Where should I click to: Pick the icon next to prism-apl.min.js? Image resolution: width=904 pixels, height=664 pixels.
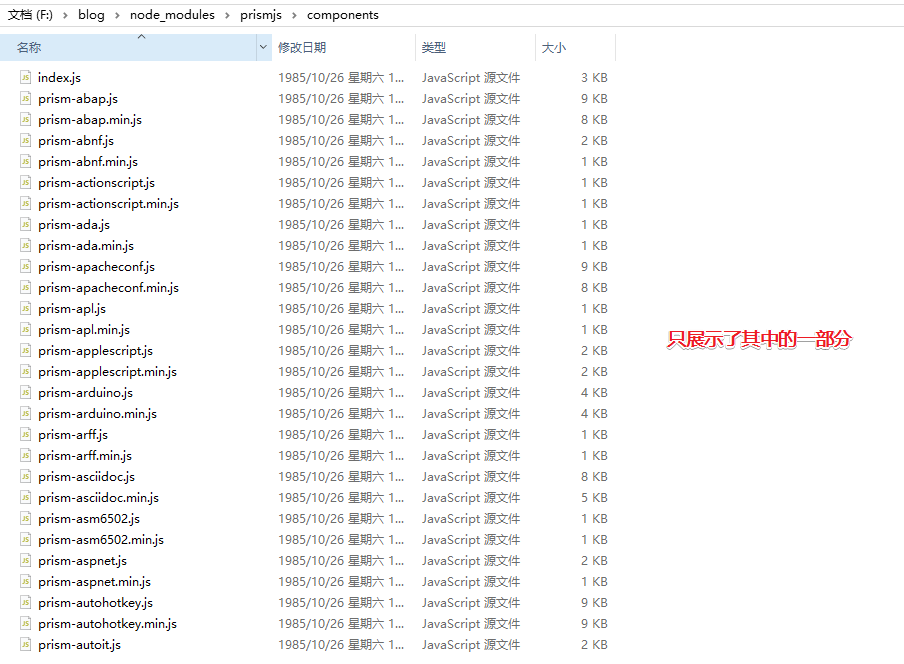click(x=25, y=330)
